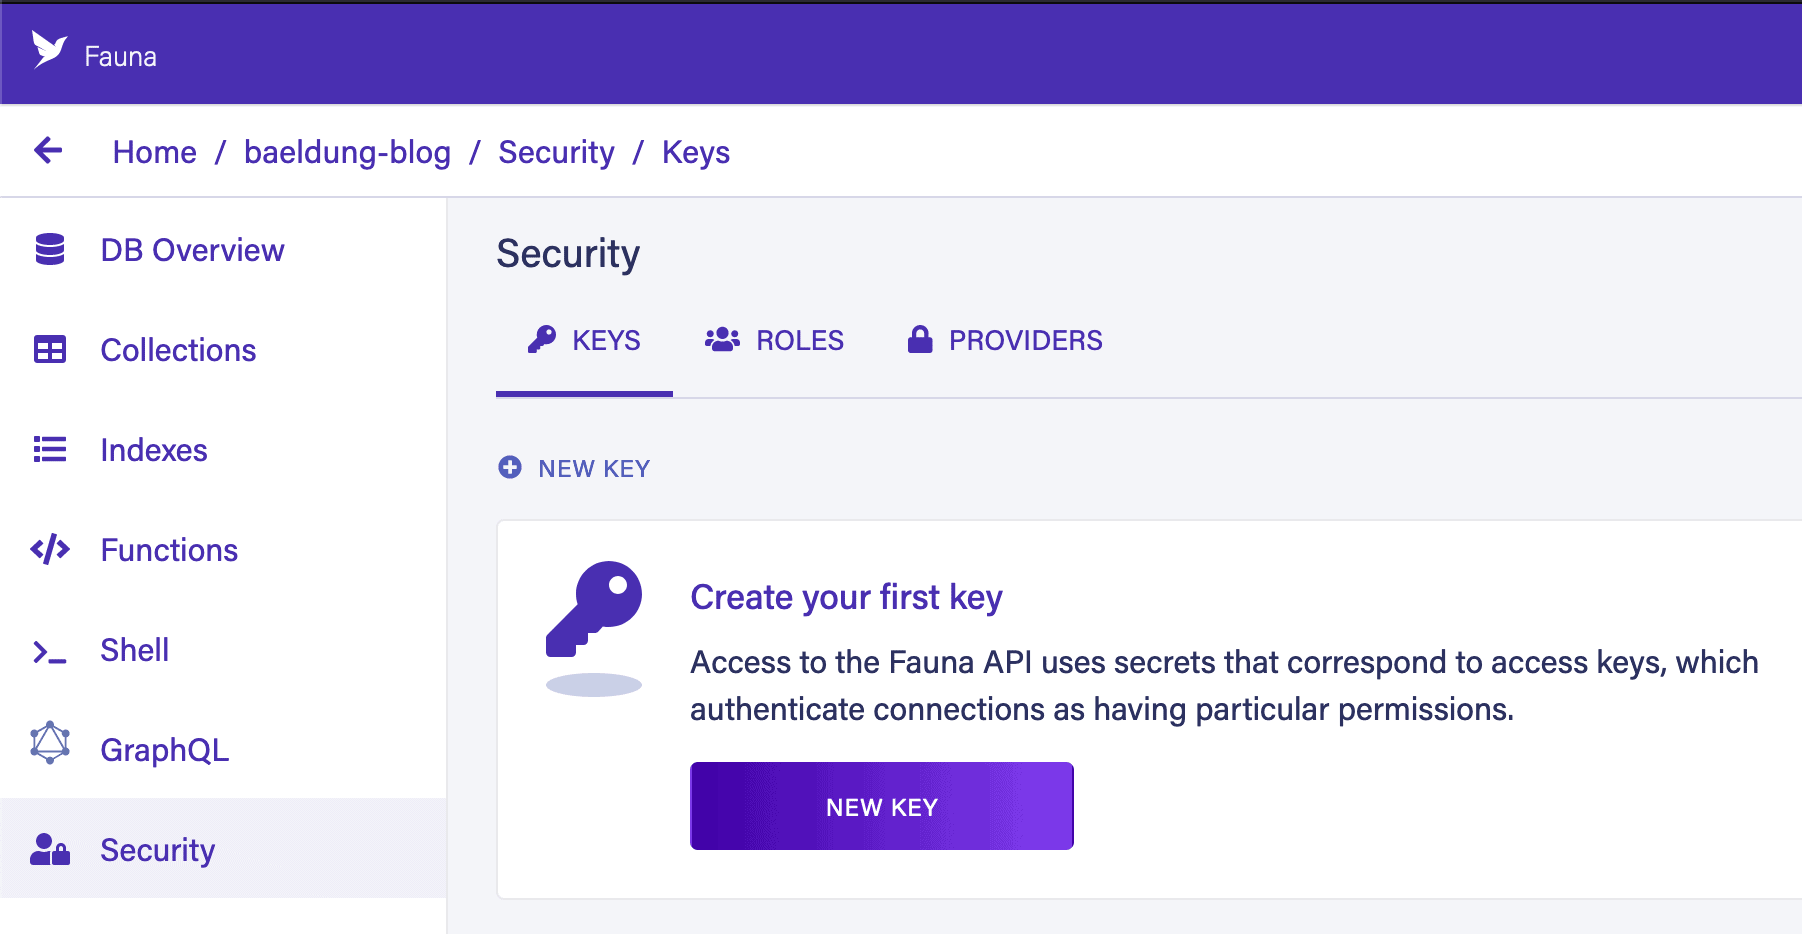Navigate to baeldung-blog breadcrumb

coord(347,152)
